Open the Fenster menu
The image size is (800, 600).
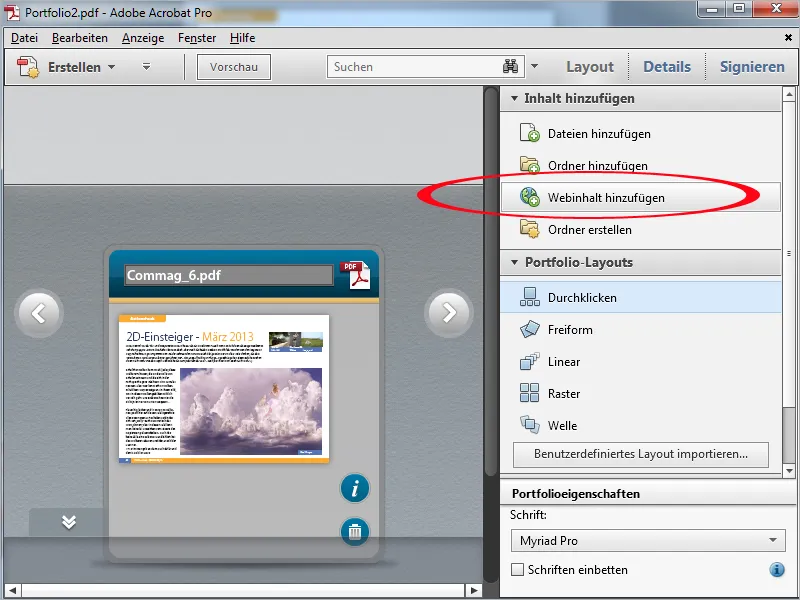point(197,38)
